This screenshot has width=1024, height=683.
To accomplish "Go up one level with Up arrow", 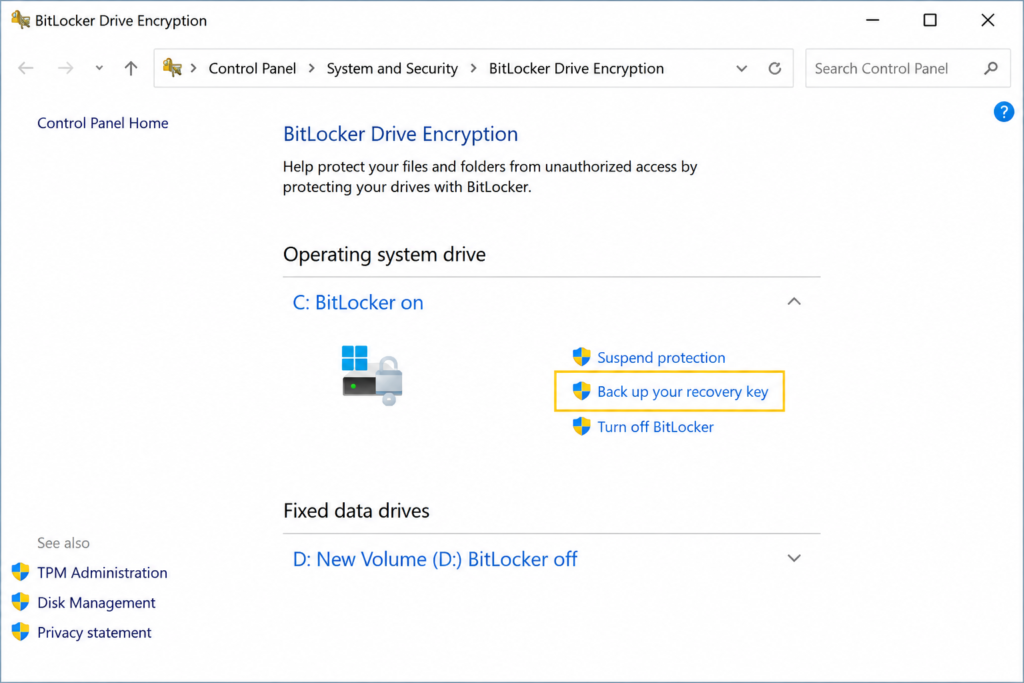I will [131, 68].
